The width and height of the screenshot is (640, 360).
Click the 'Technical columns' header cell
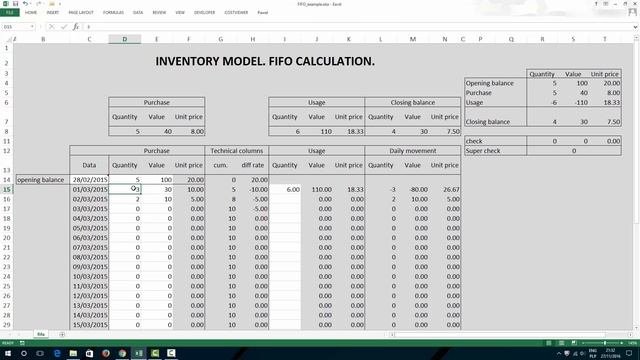coord(237,151)
